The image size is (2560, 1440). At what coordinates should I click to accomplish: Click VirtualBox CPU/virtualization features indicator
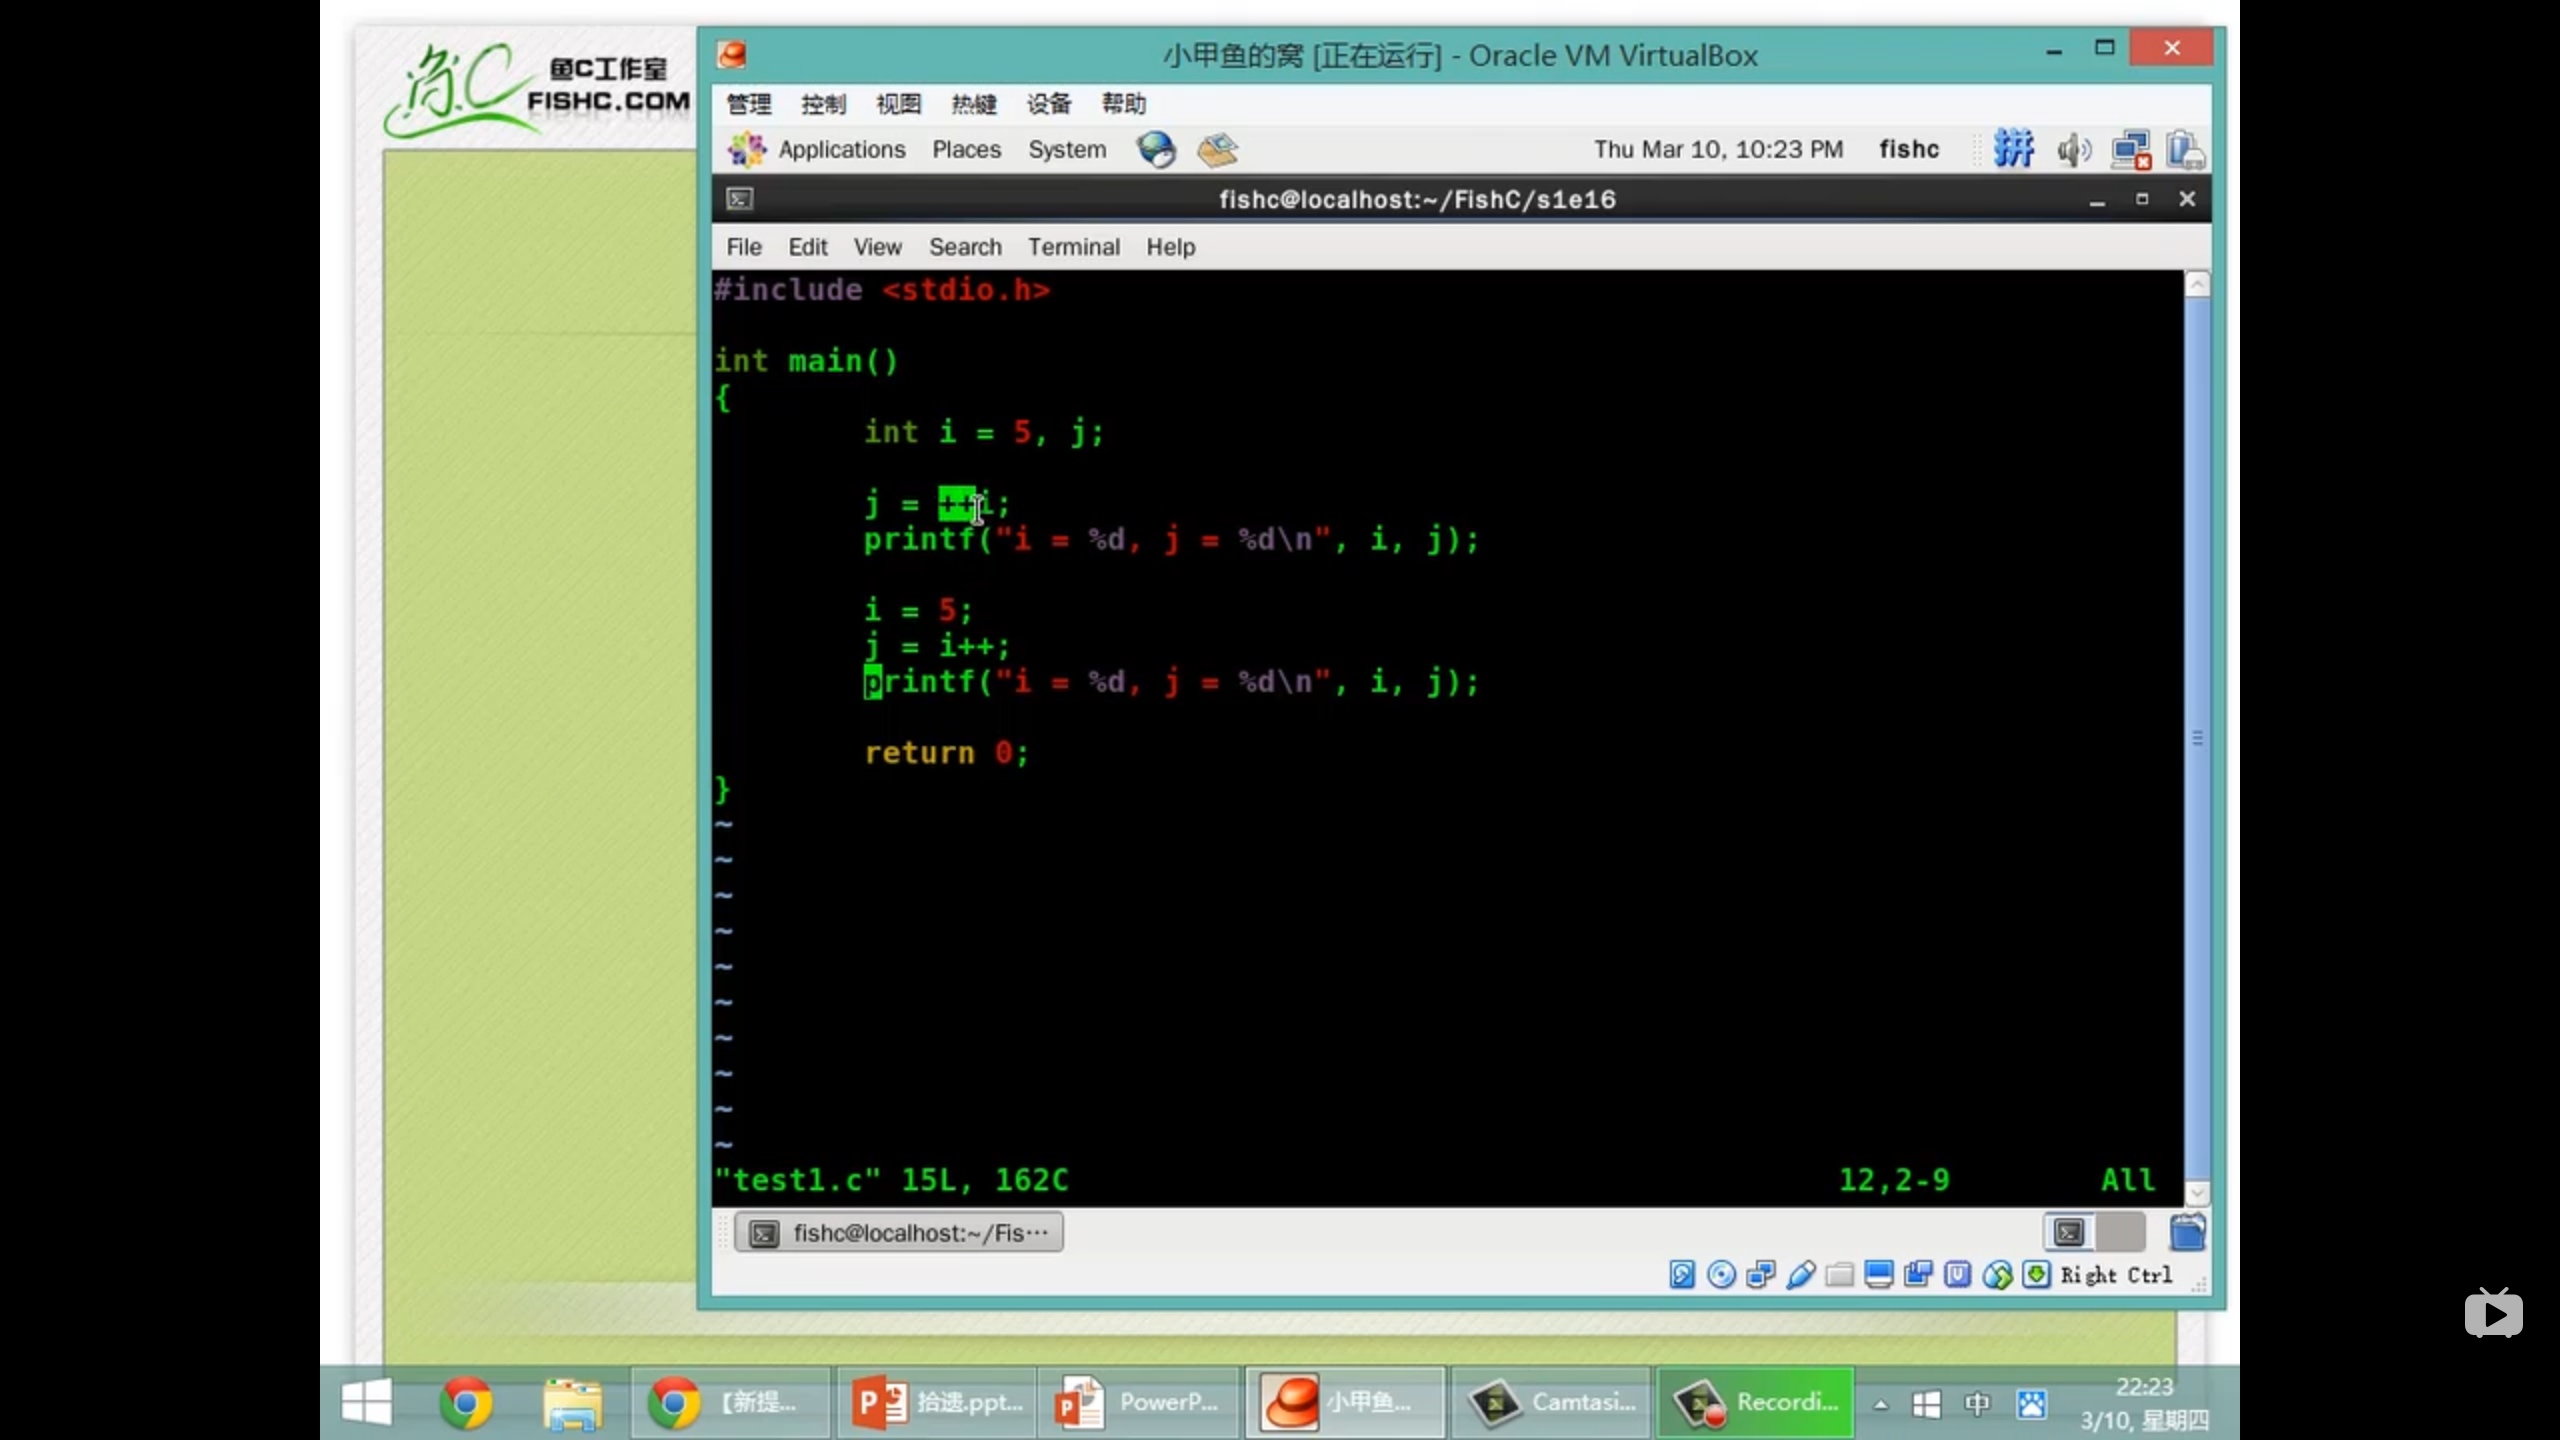(x=1958, y=1275)
